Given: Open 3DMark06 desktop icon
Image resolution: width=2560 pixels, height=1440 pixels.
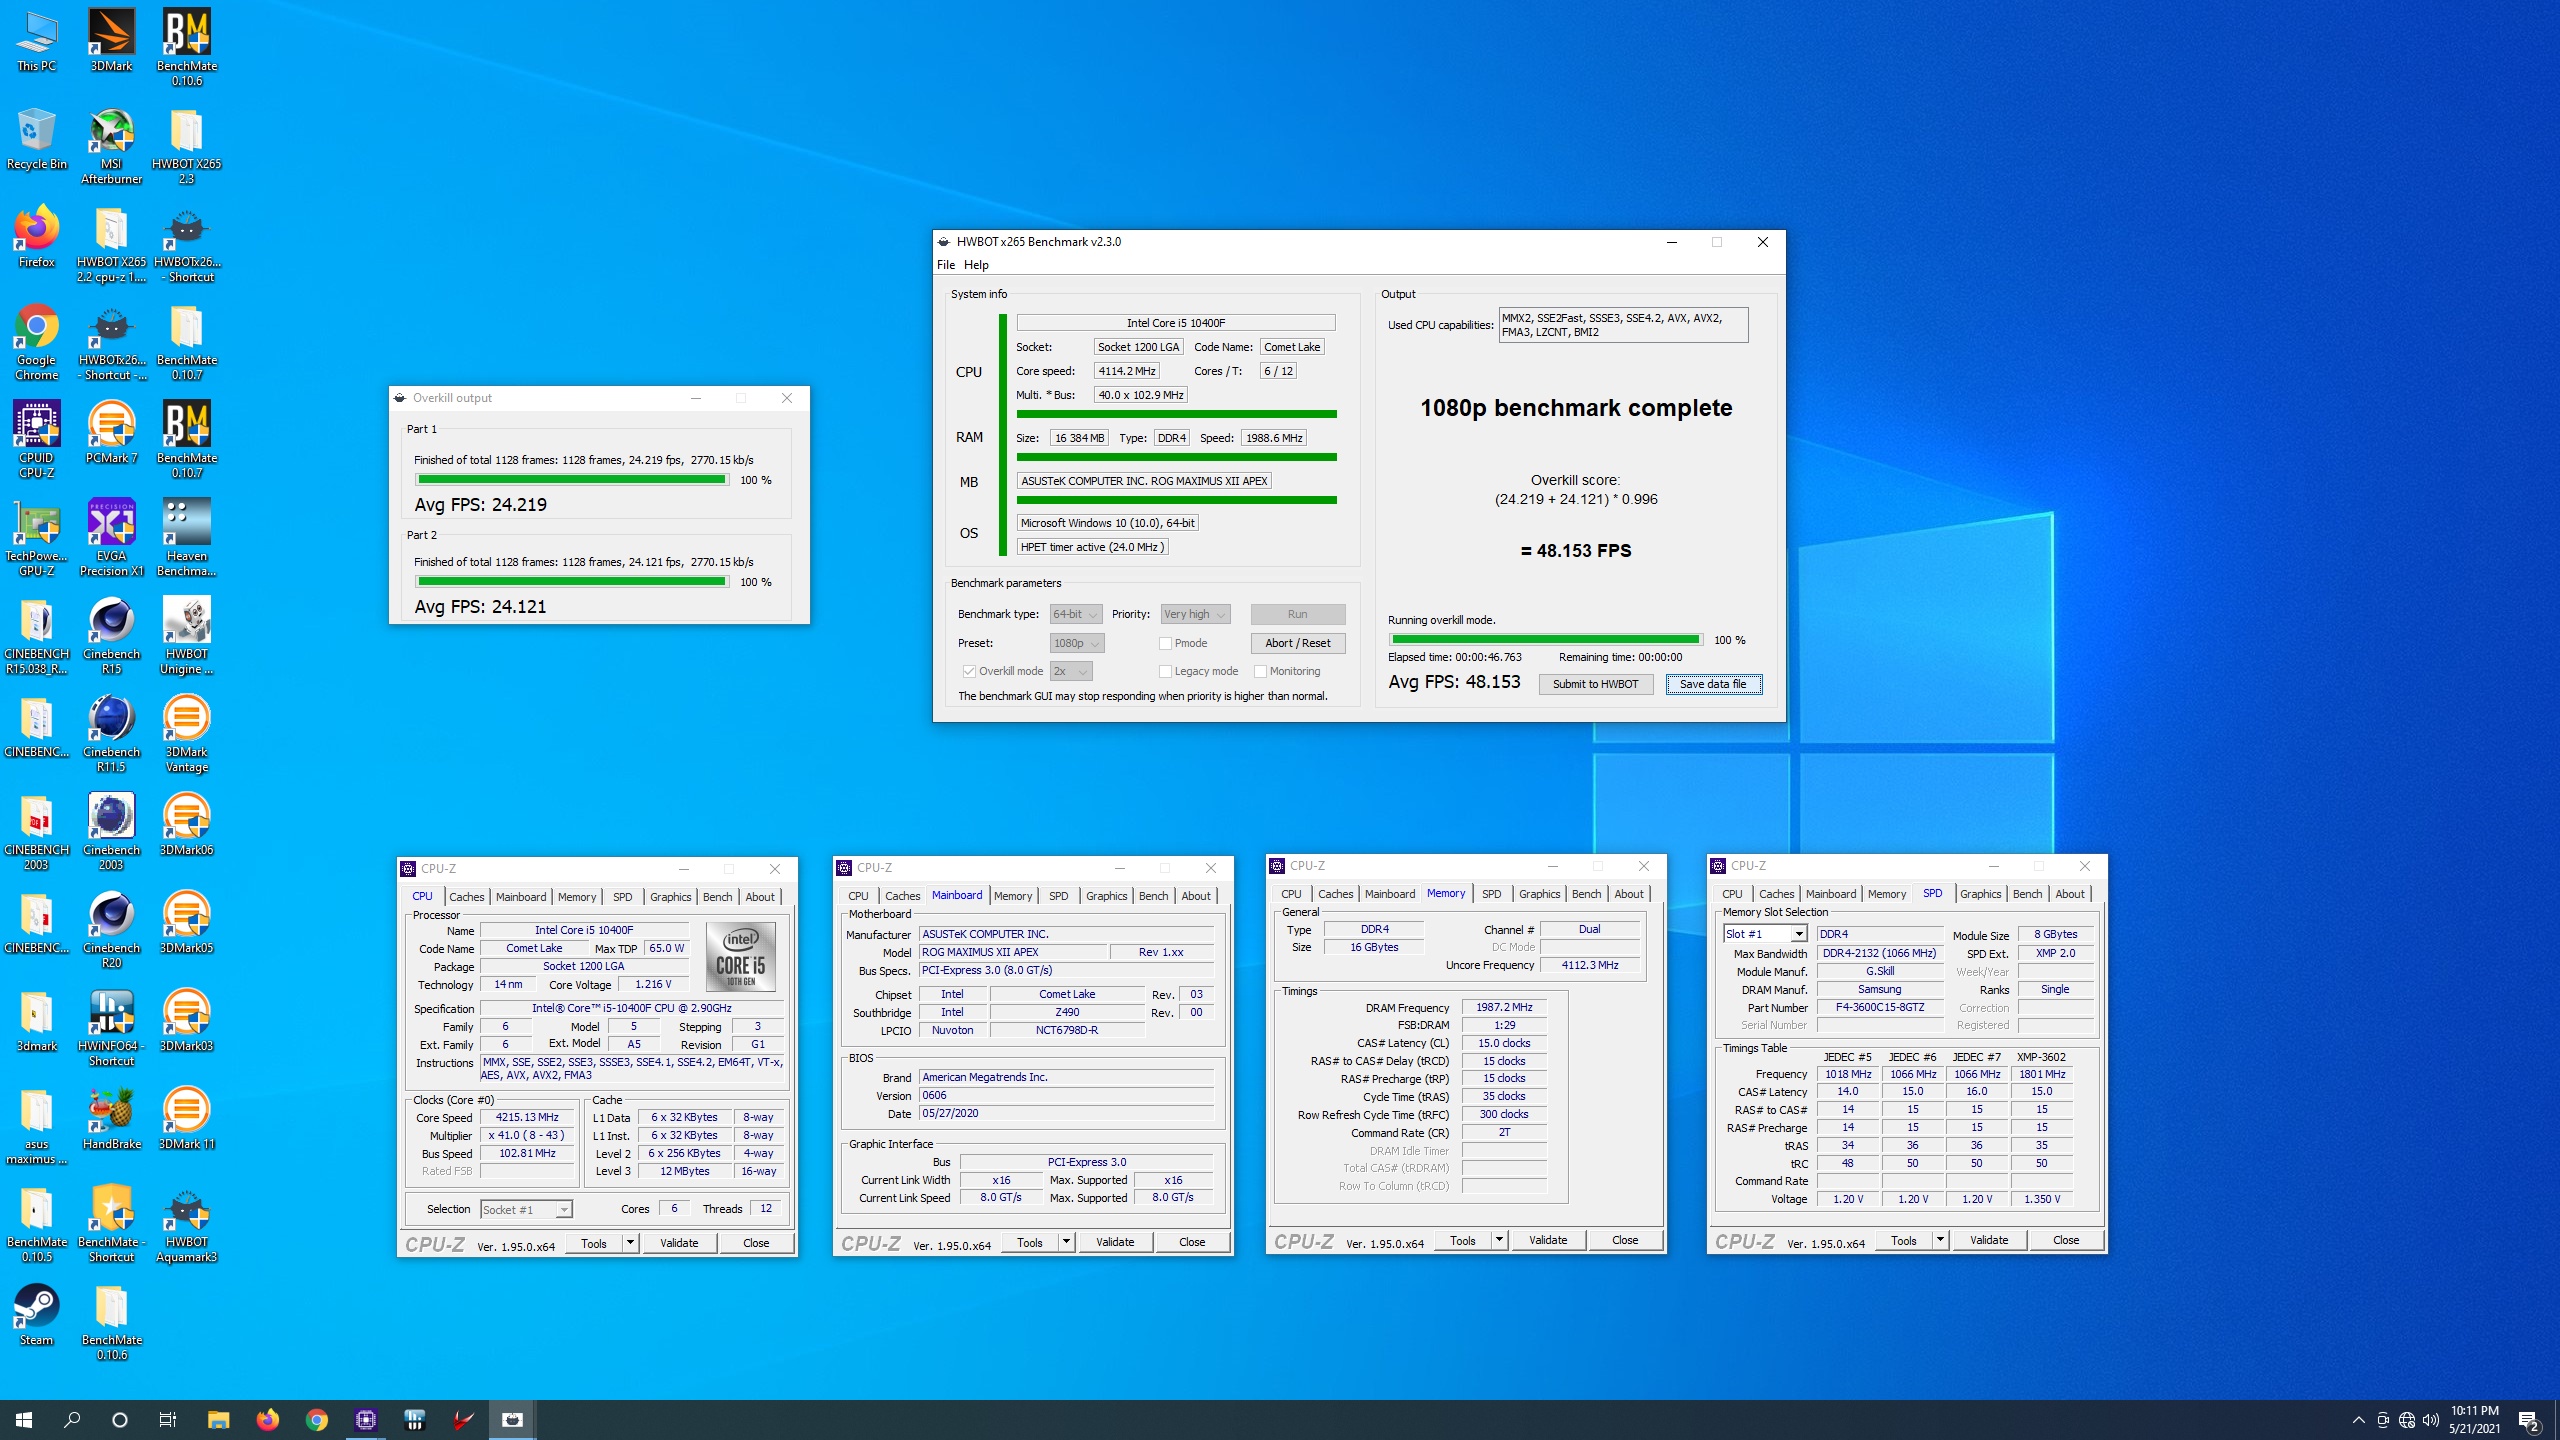Looking at the screenshot, I should [x=187, y=825].
